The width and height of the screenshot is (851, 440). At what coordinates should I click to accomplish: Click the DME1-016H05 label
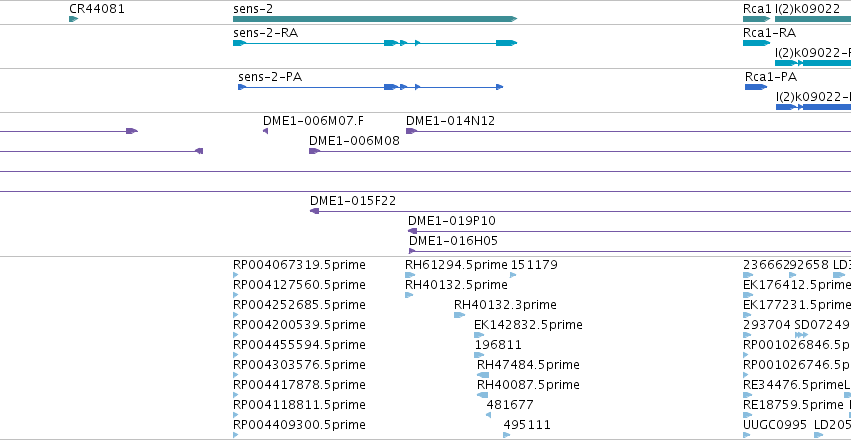click(453, 241)
